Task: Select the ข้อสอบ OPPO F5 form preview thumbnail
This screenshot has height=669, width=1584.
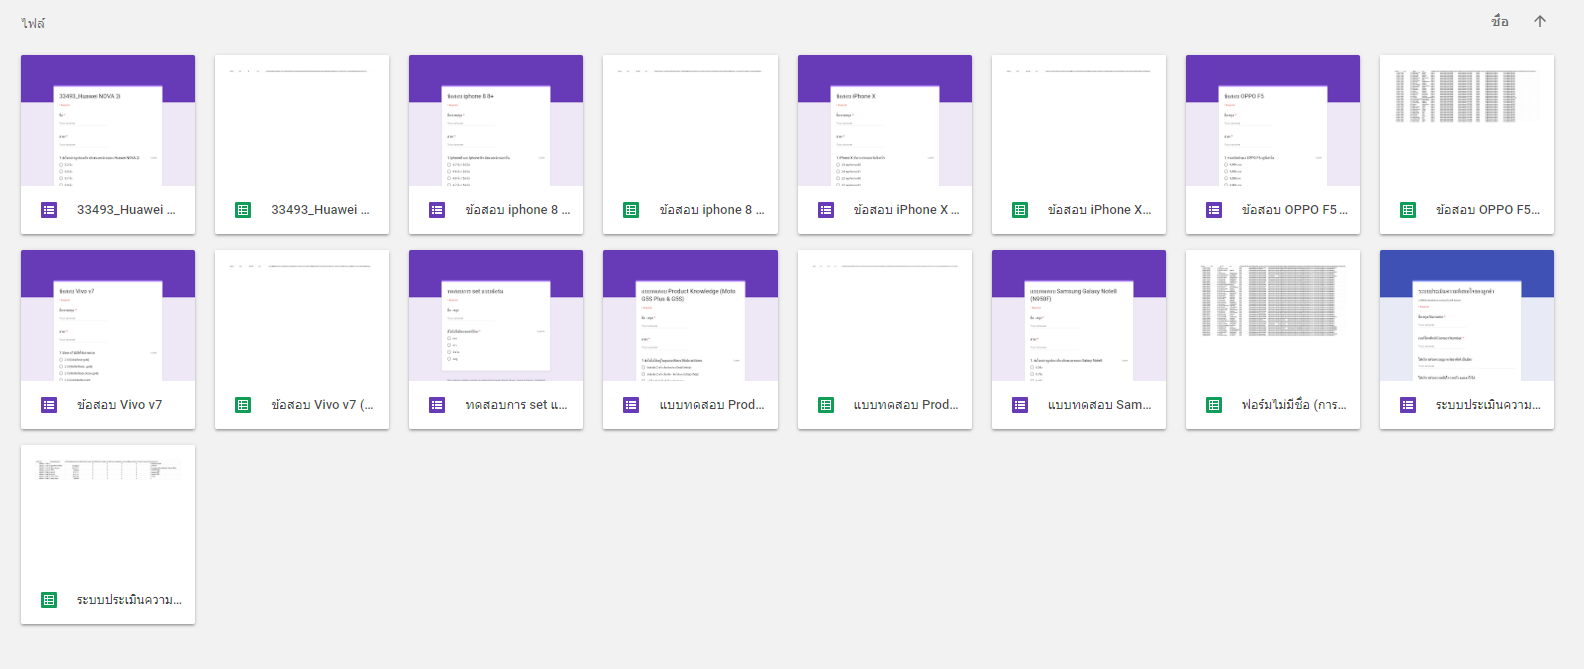Action: coord(1273,120)
